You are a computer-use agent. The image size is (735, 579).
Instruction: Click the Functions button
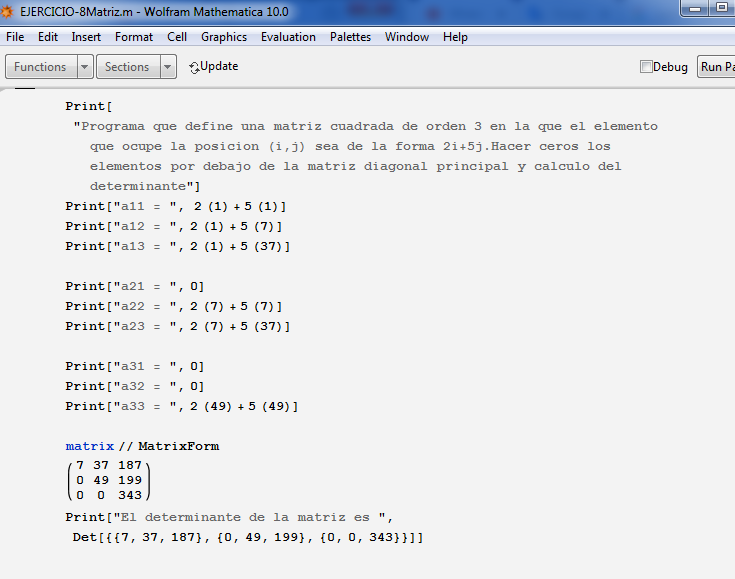click(x=41, y=67)
